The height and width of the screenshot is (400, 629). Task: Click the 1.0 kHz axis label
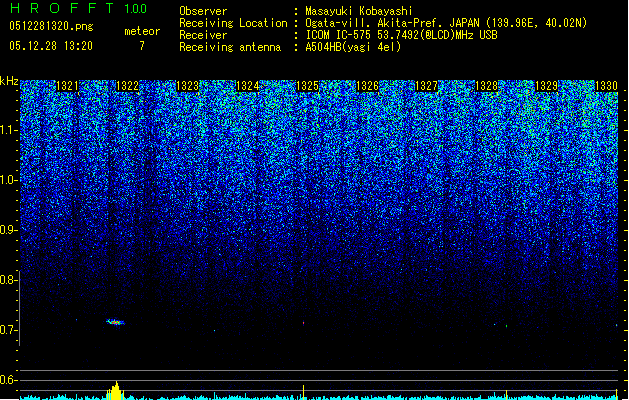9,180
